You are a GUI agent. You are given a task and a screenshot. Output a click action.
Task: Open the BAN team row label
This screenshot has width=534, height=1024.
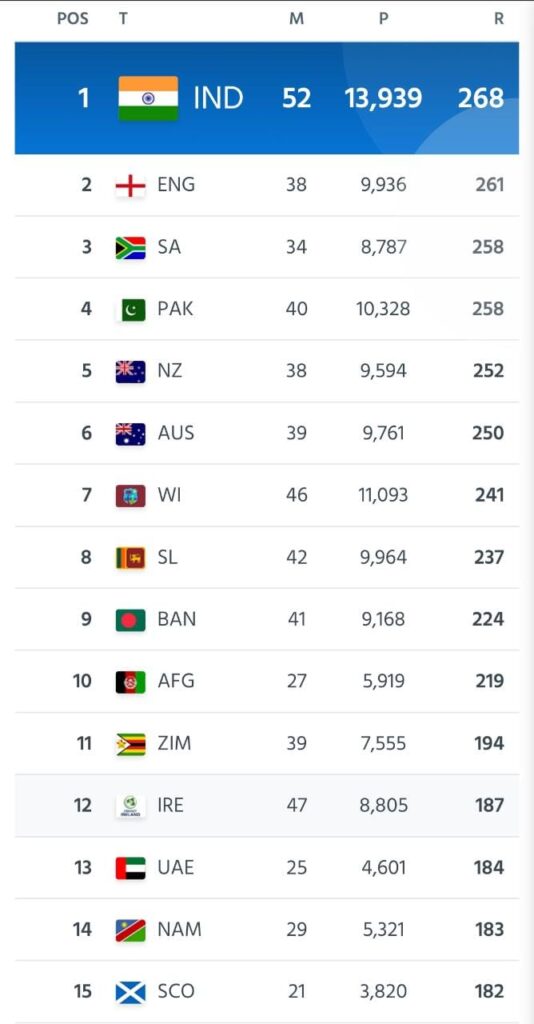176,619
